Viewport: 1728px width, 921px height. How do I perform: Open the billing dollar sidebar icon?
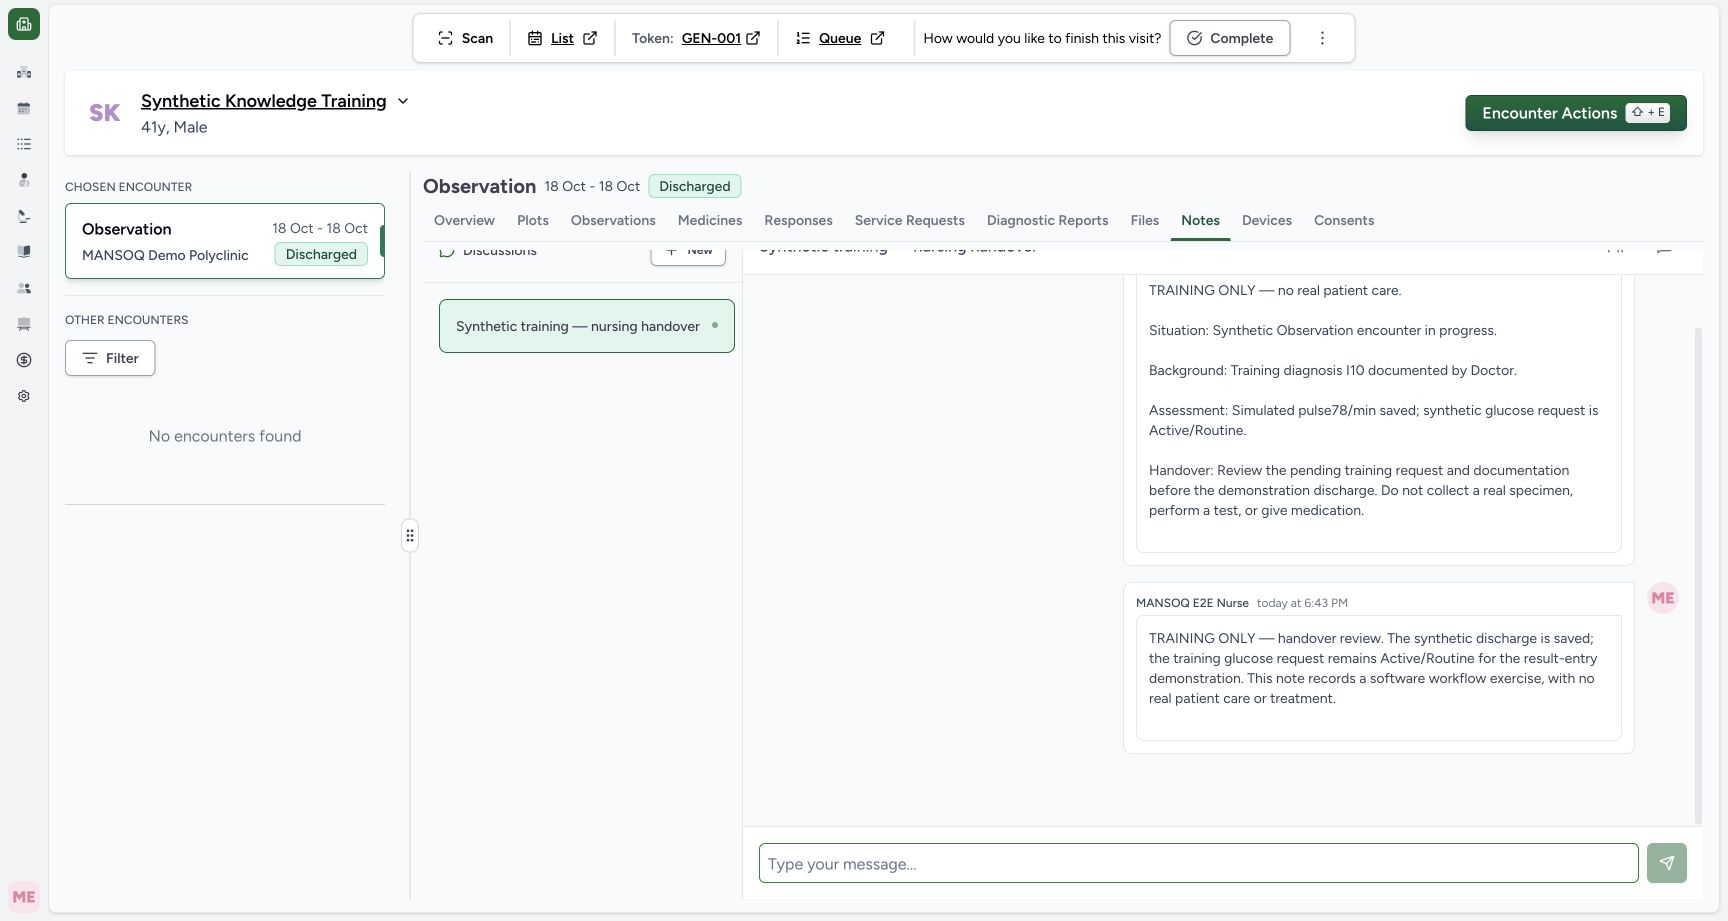pyautogui.click(x=24, y=360)
